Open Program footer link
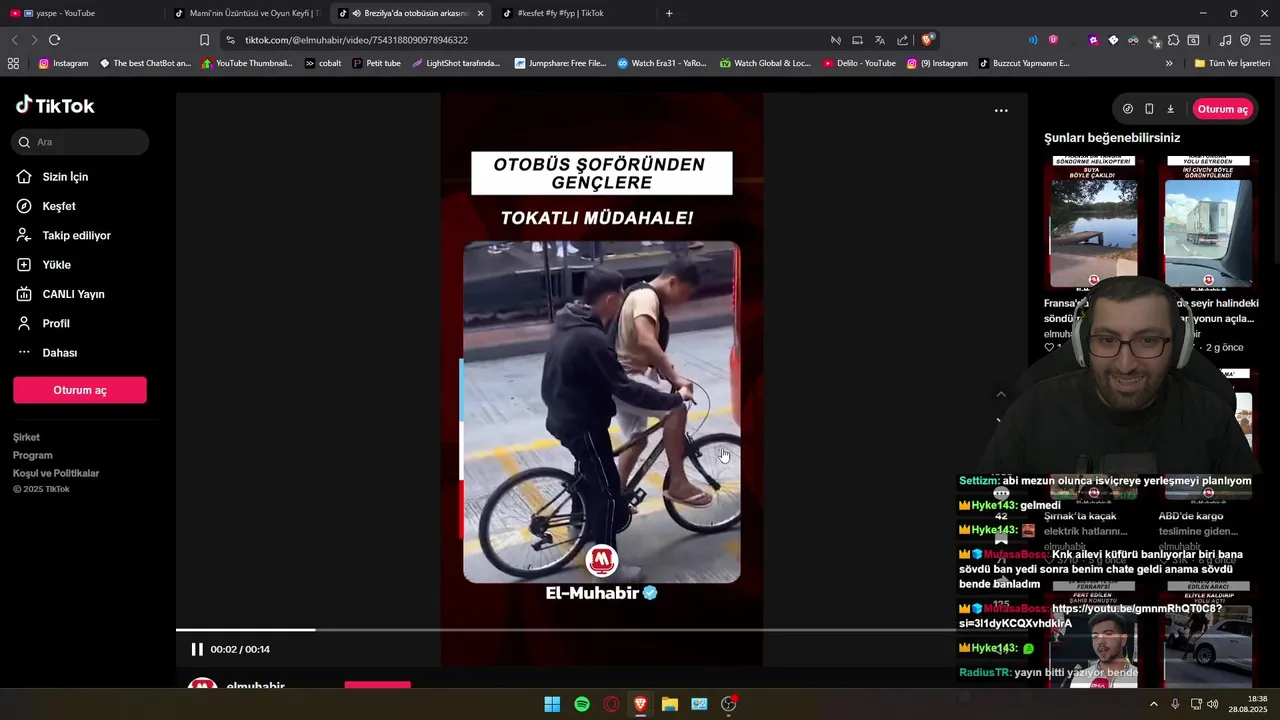The width and height of the screenshot is (1280, 720). coord(32,455)
